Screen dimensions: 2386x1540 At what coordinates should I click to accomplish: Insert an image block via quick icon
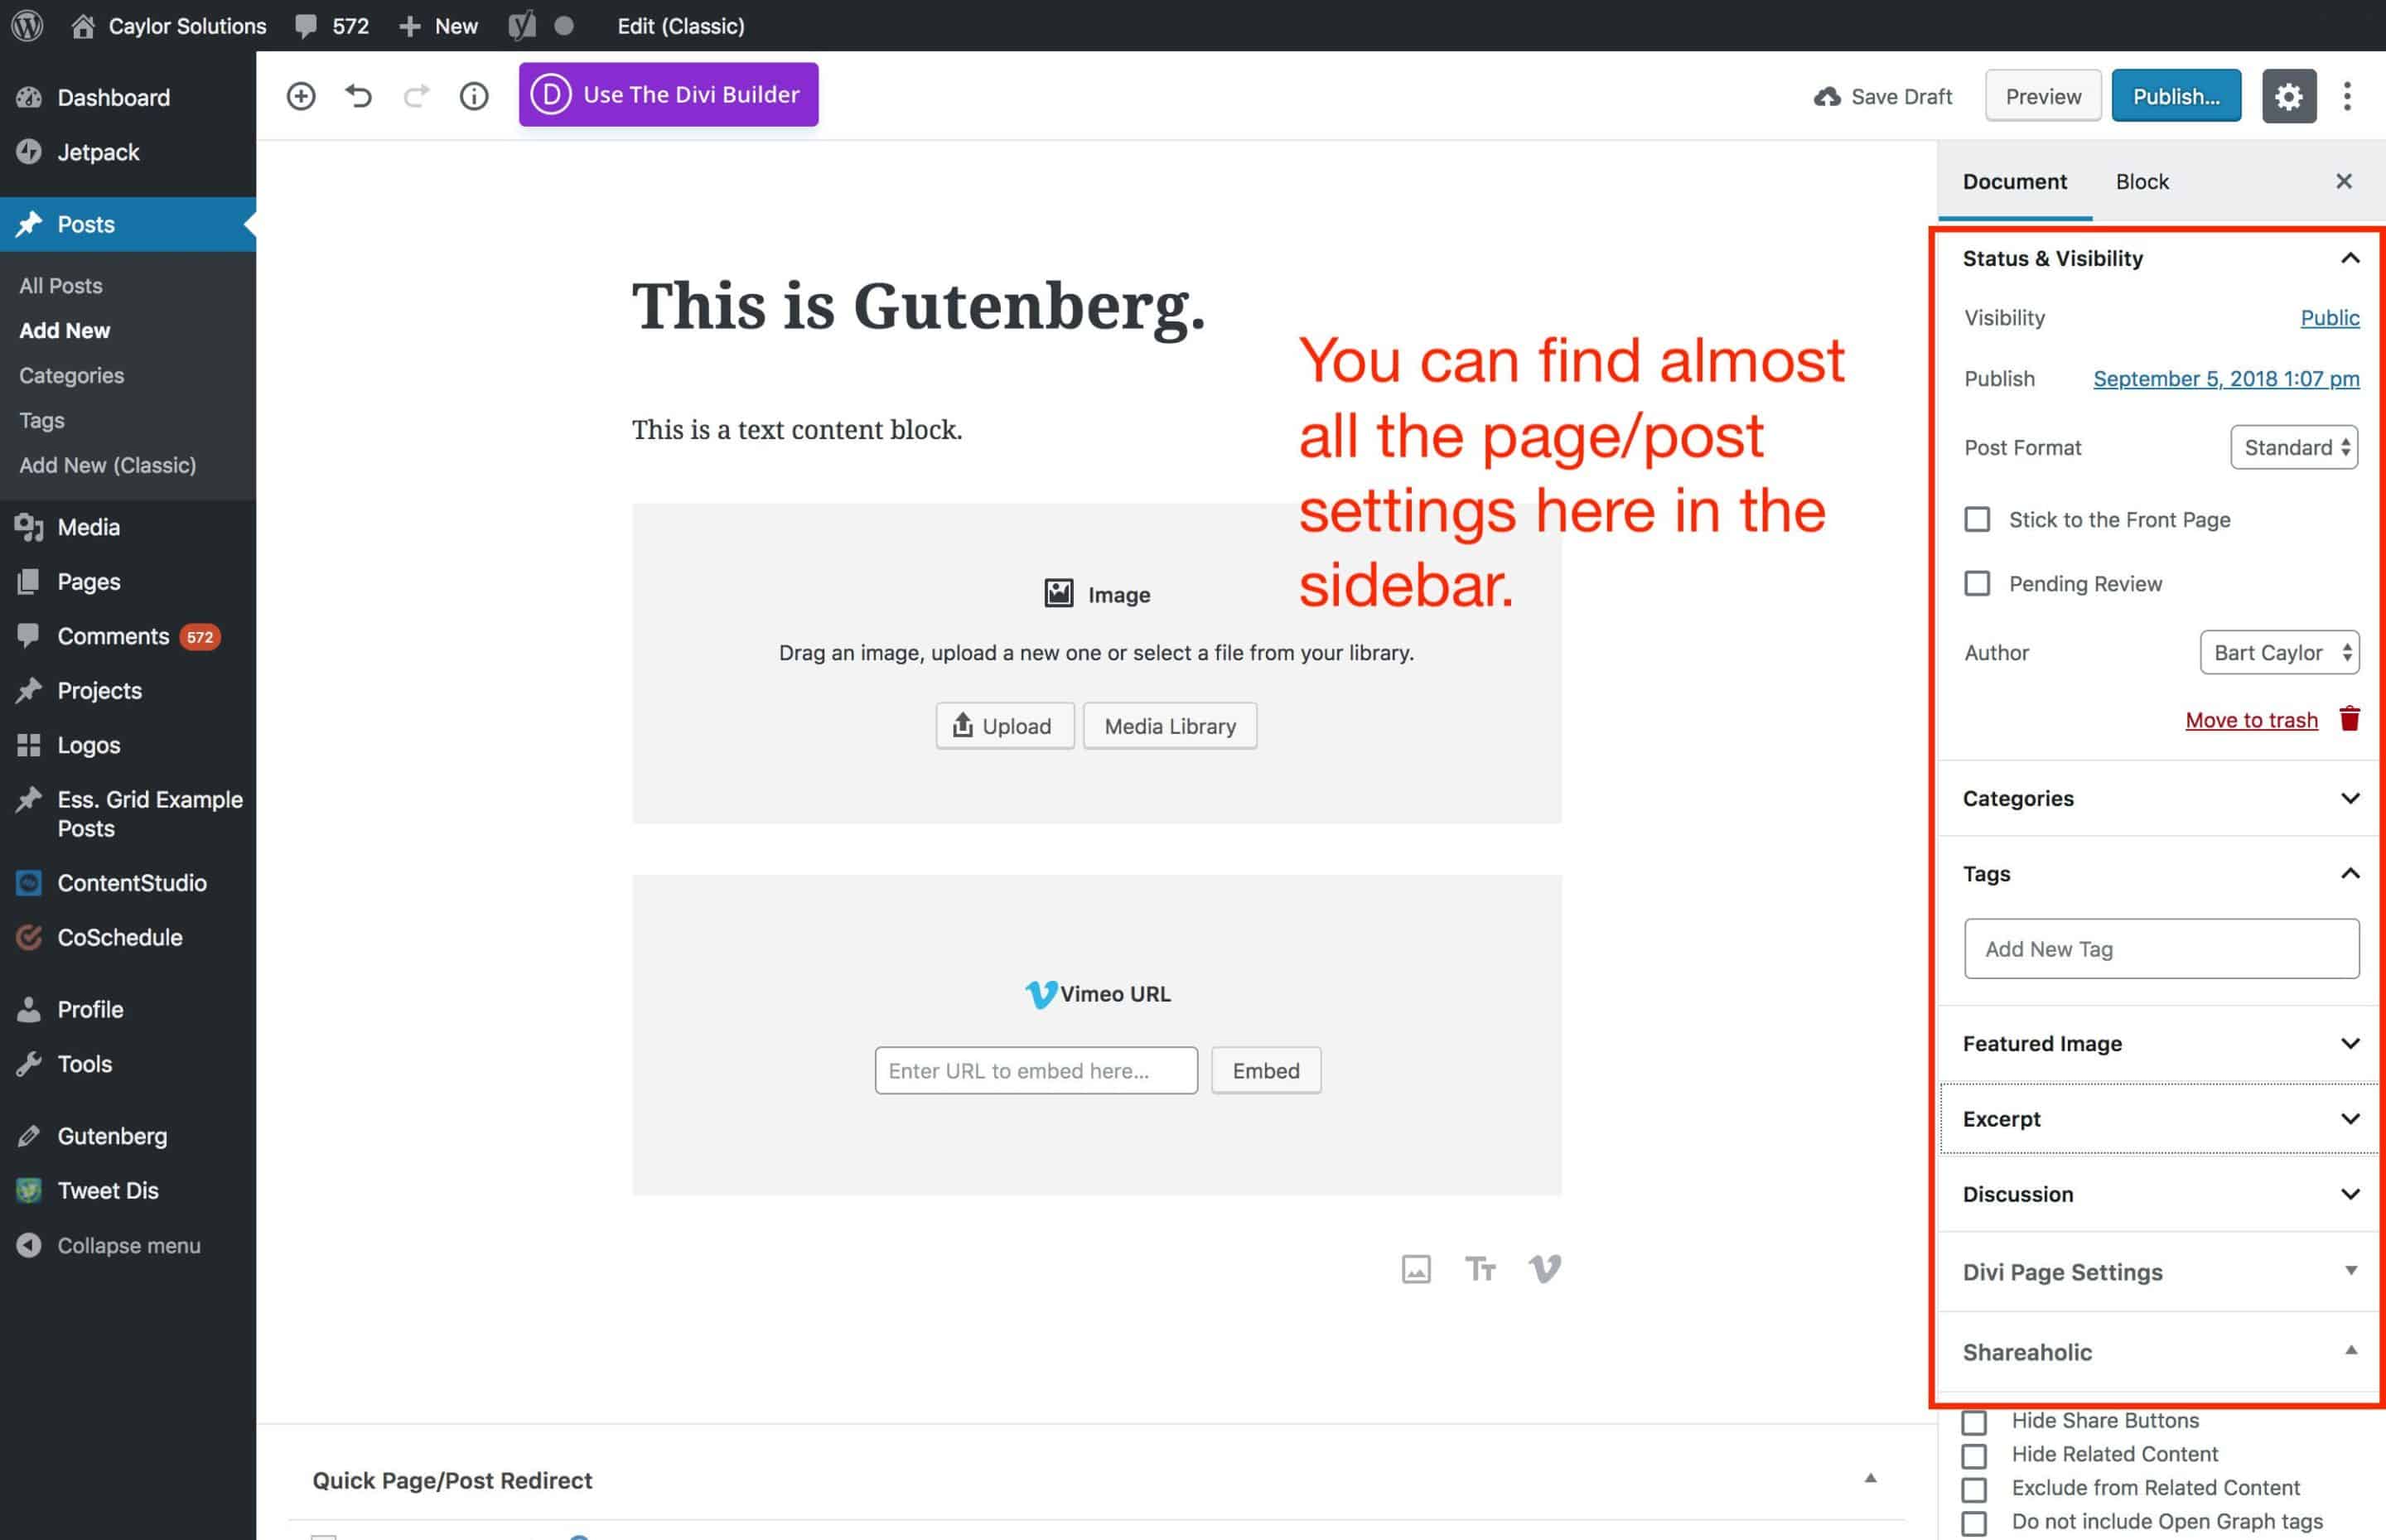tap(1415, 1268)
